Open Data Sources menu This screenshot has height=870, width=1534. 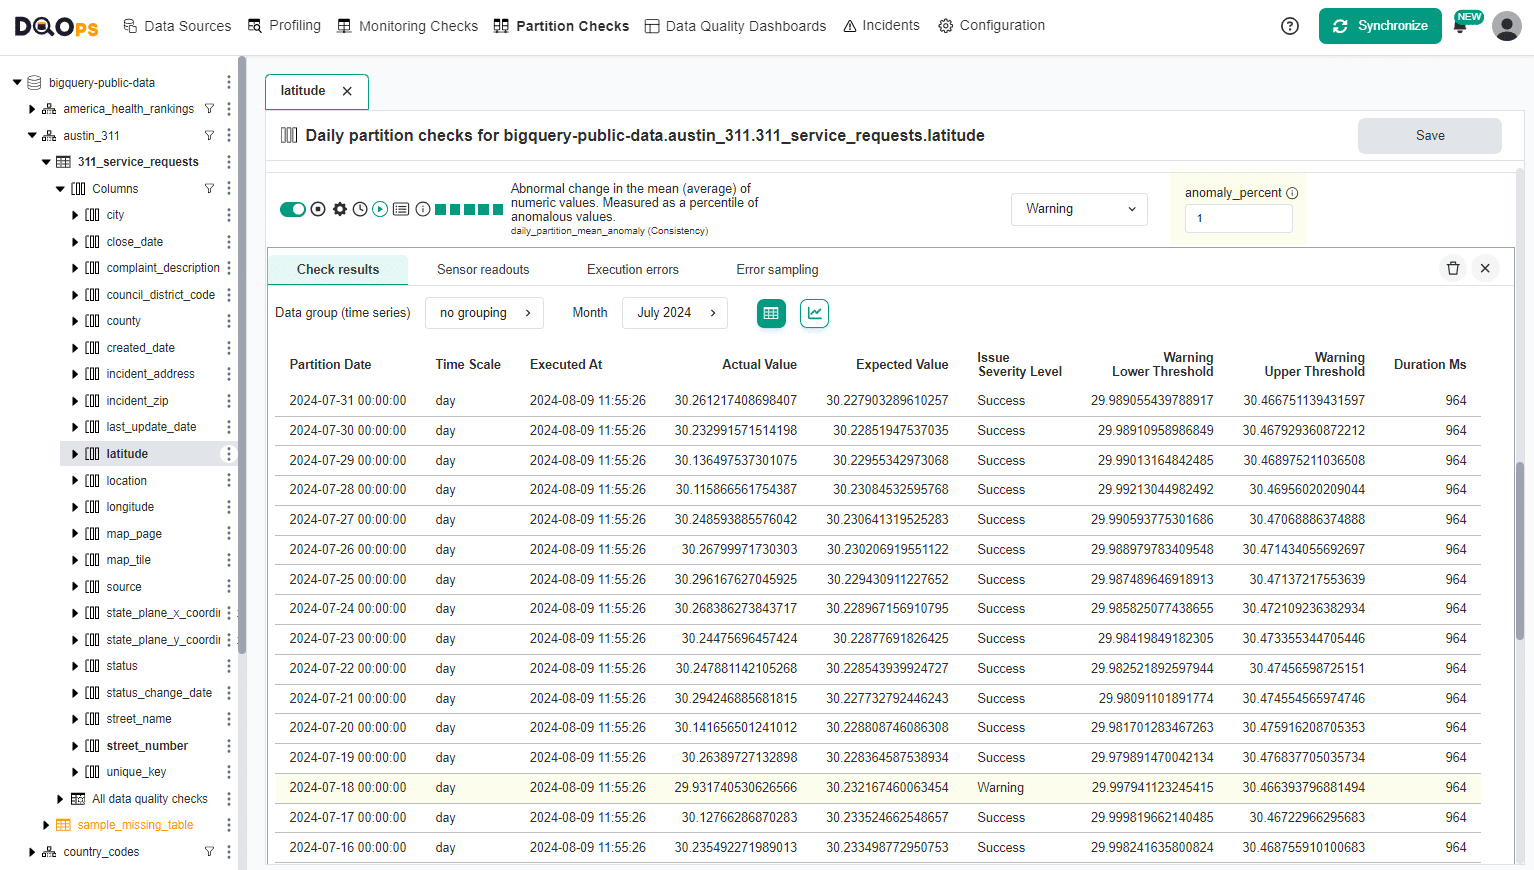pos(177,26)
